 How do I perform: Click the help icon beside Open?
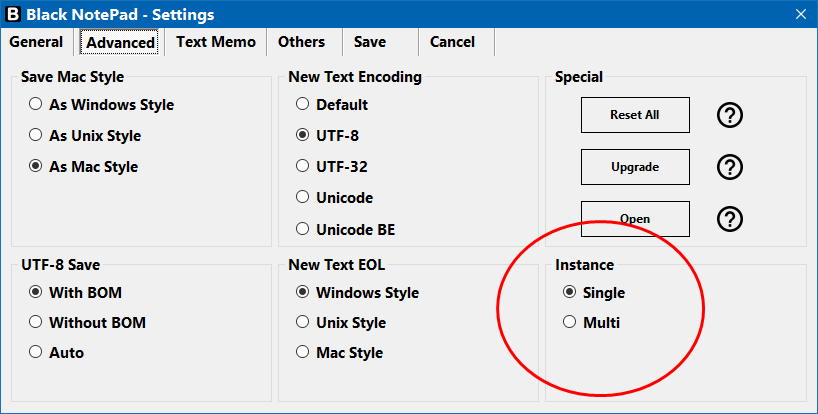(x=730, y=219)
